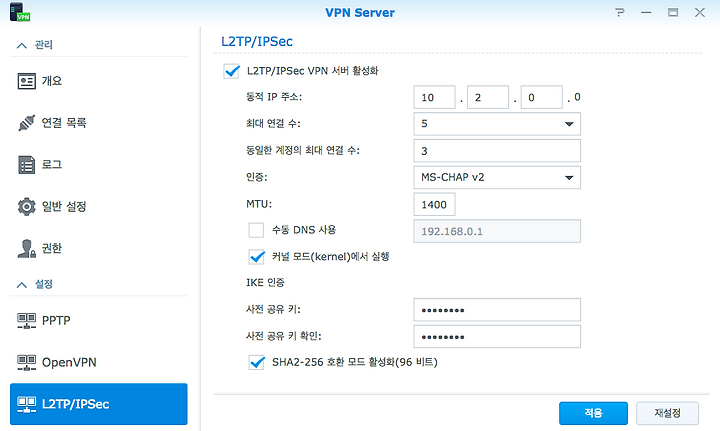Click the Log (로그) document icon

tap(27, 165)
